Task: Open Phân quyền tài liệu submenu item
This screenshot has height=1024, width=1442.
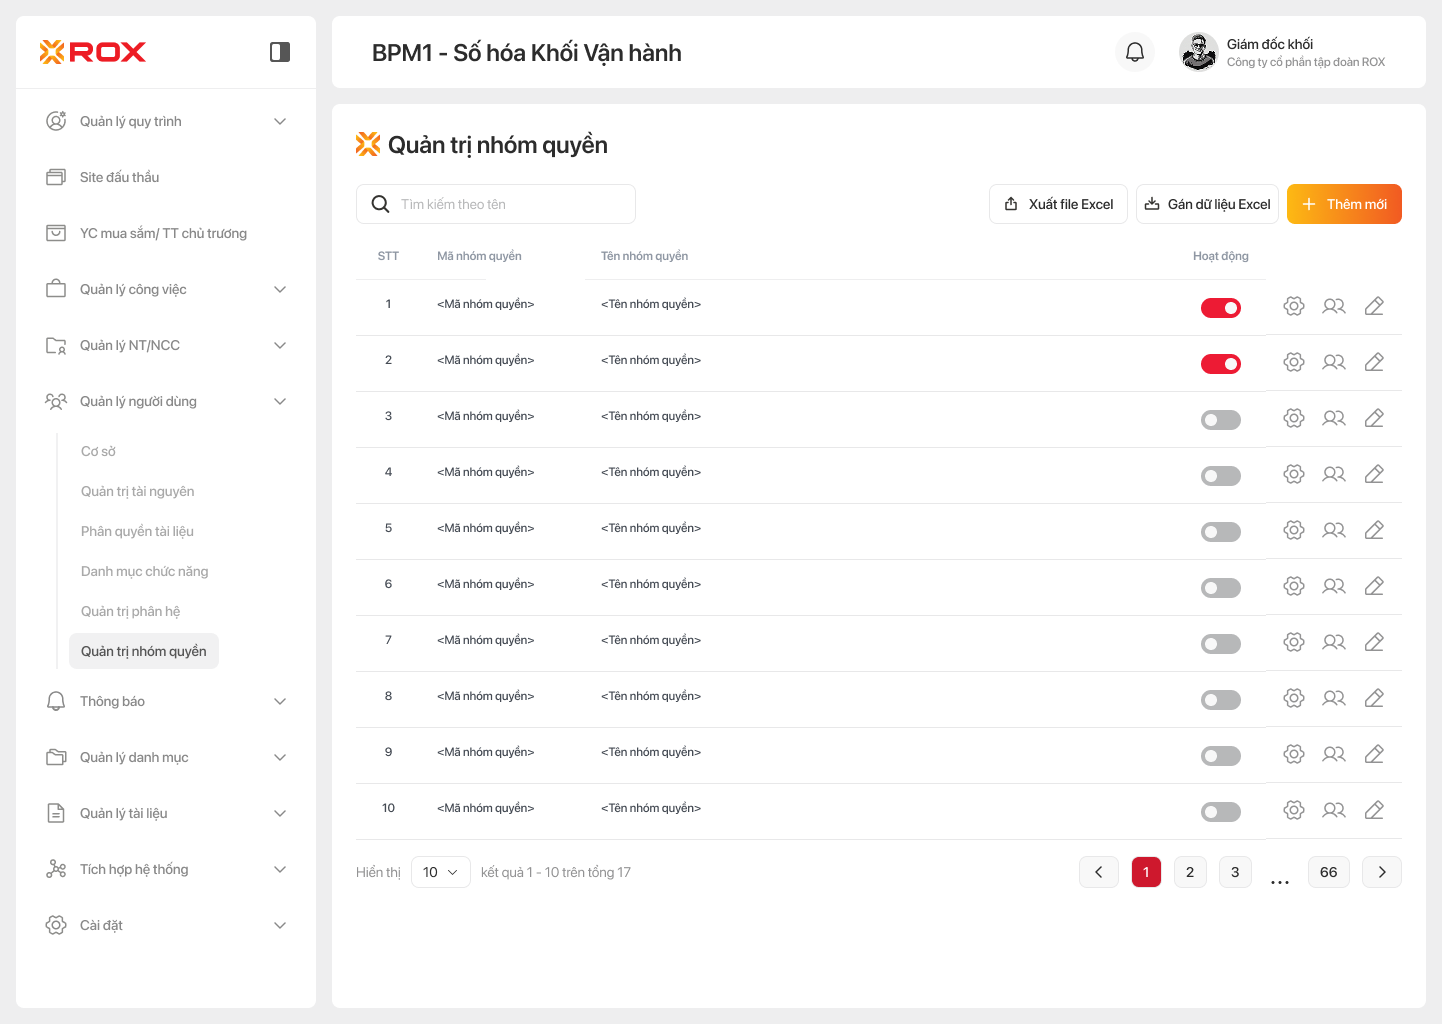Action: pyautogui.click(x=137, y=531)
